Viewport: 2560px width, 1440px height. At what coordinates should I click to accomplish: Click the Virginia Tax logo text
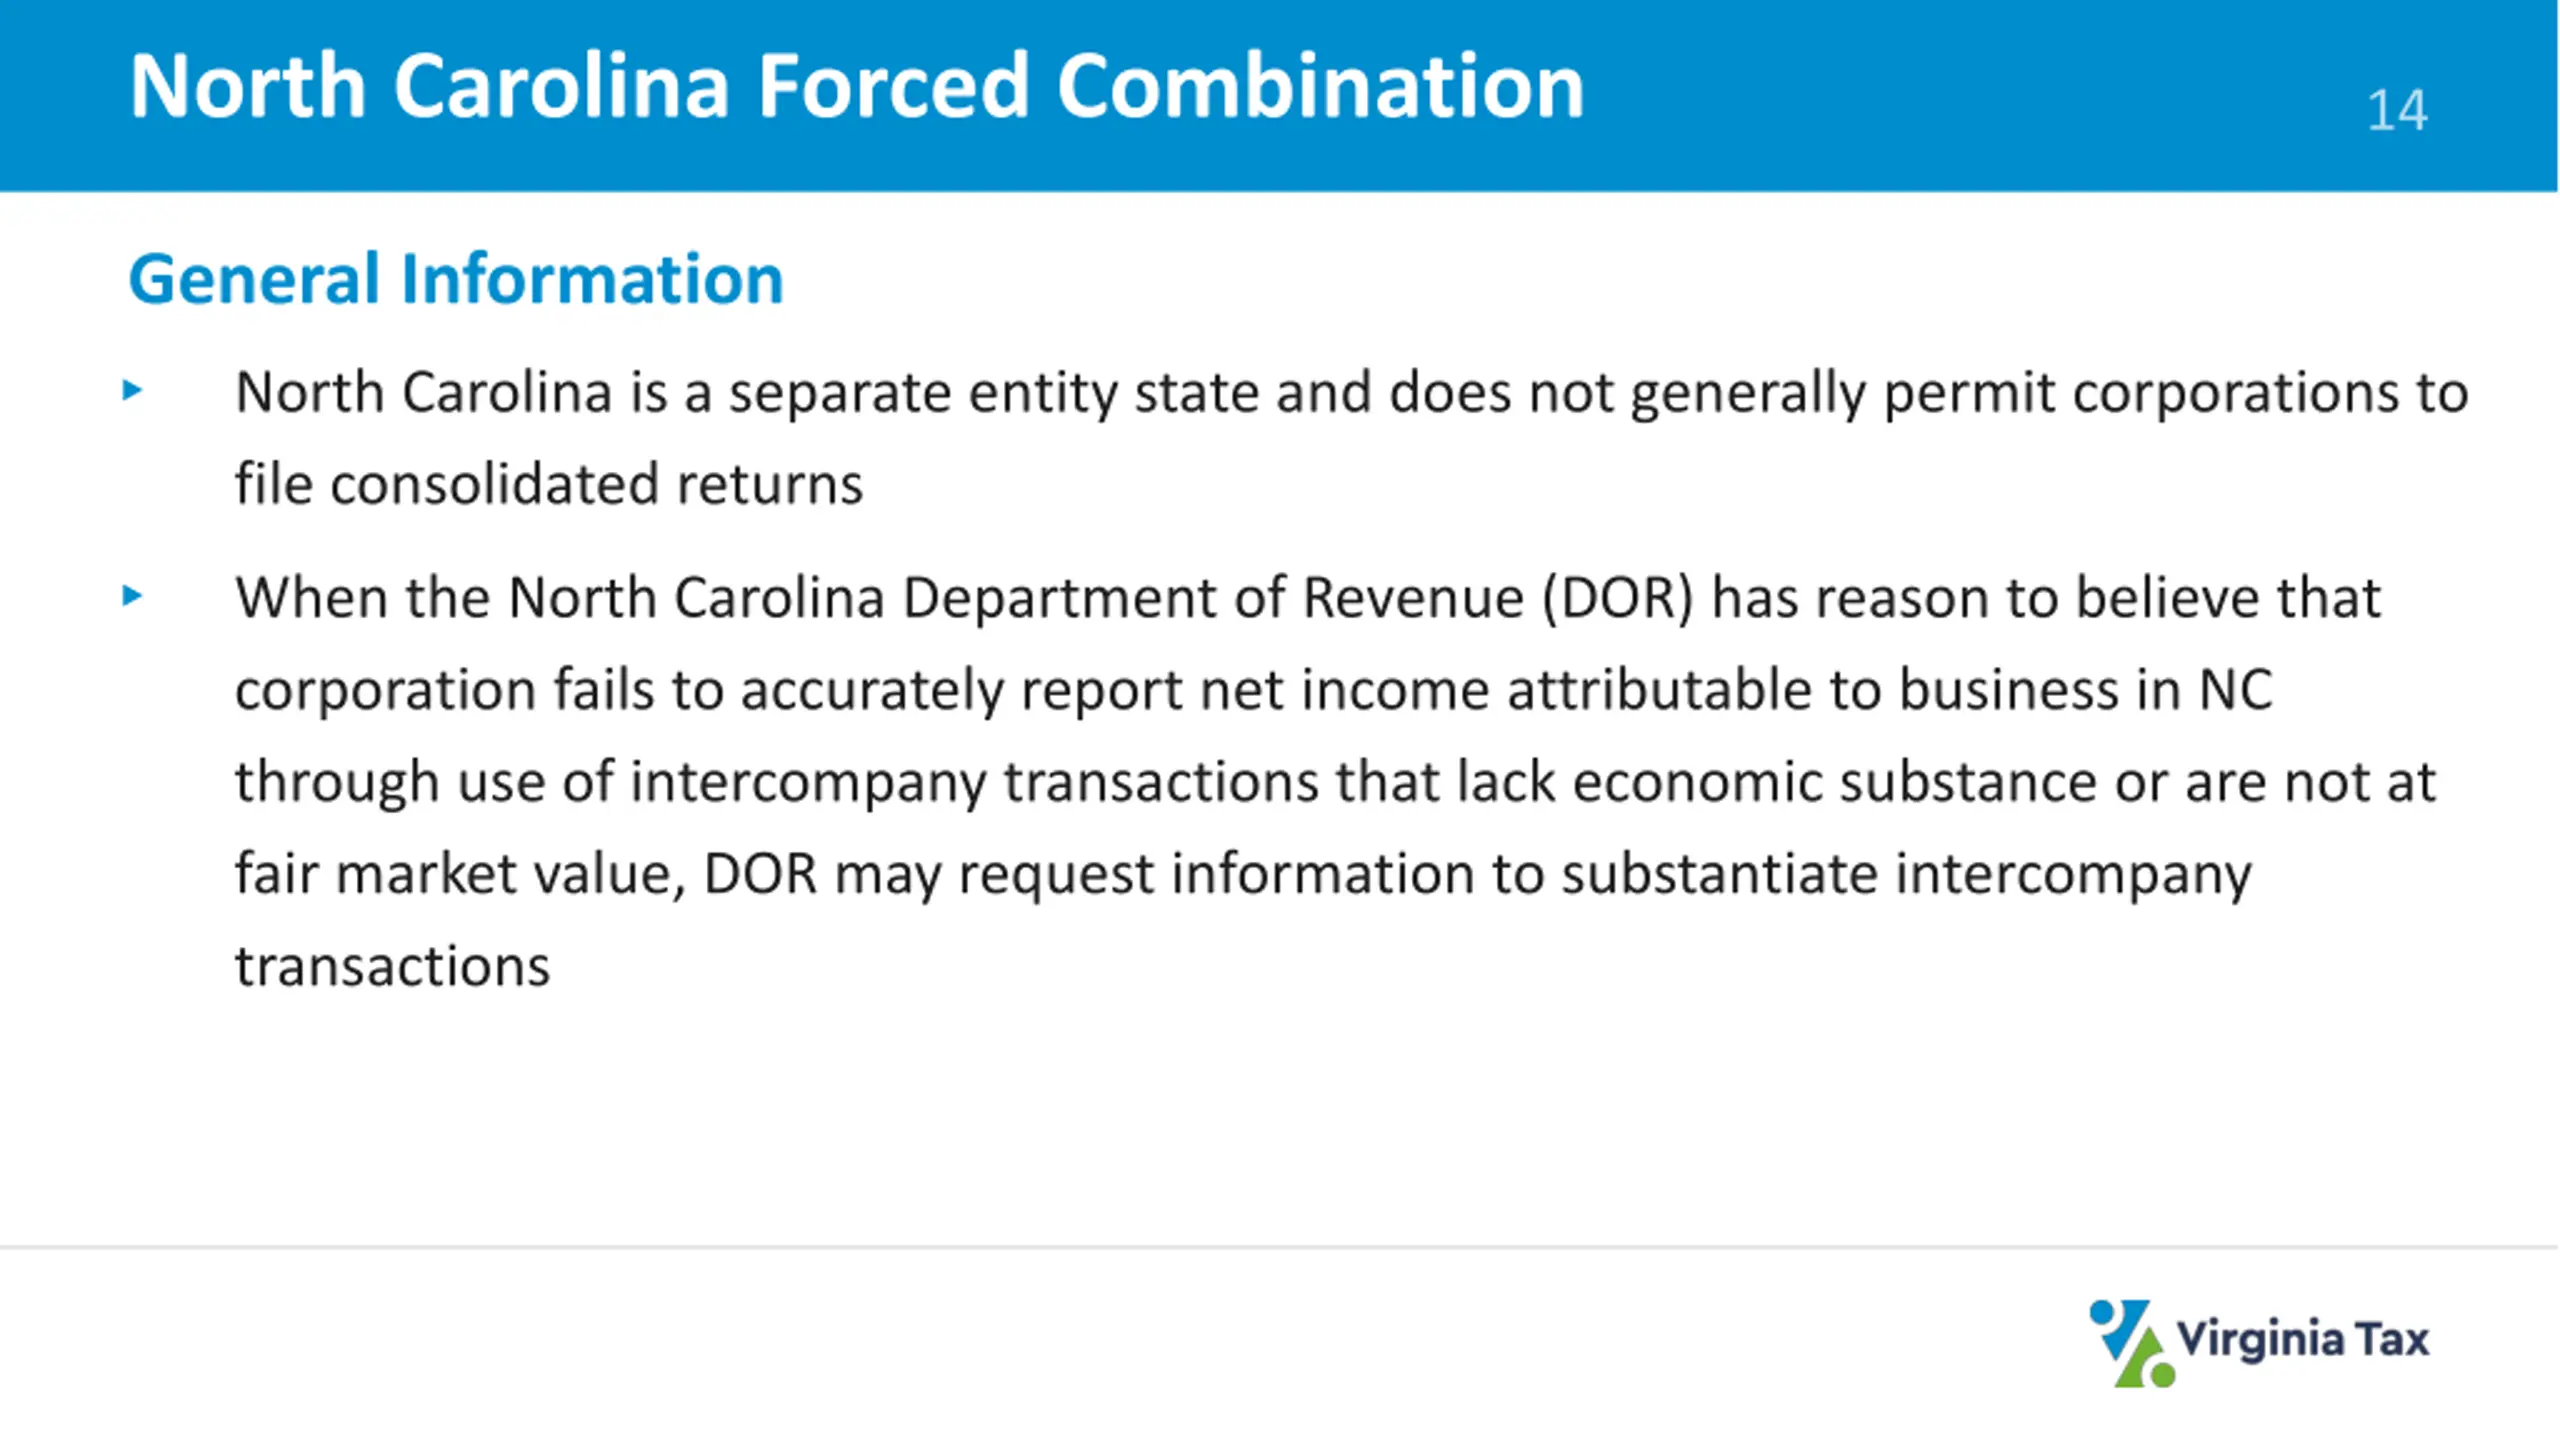click(x=2303, y=1339)
